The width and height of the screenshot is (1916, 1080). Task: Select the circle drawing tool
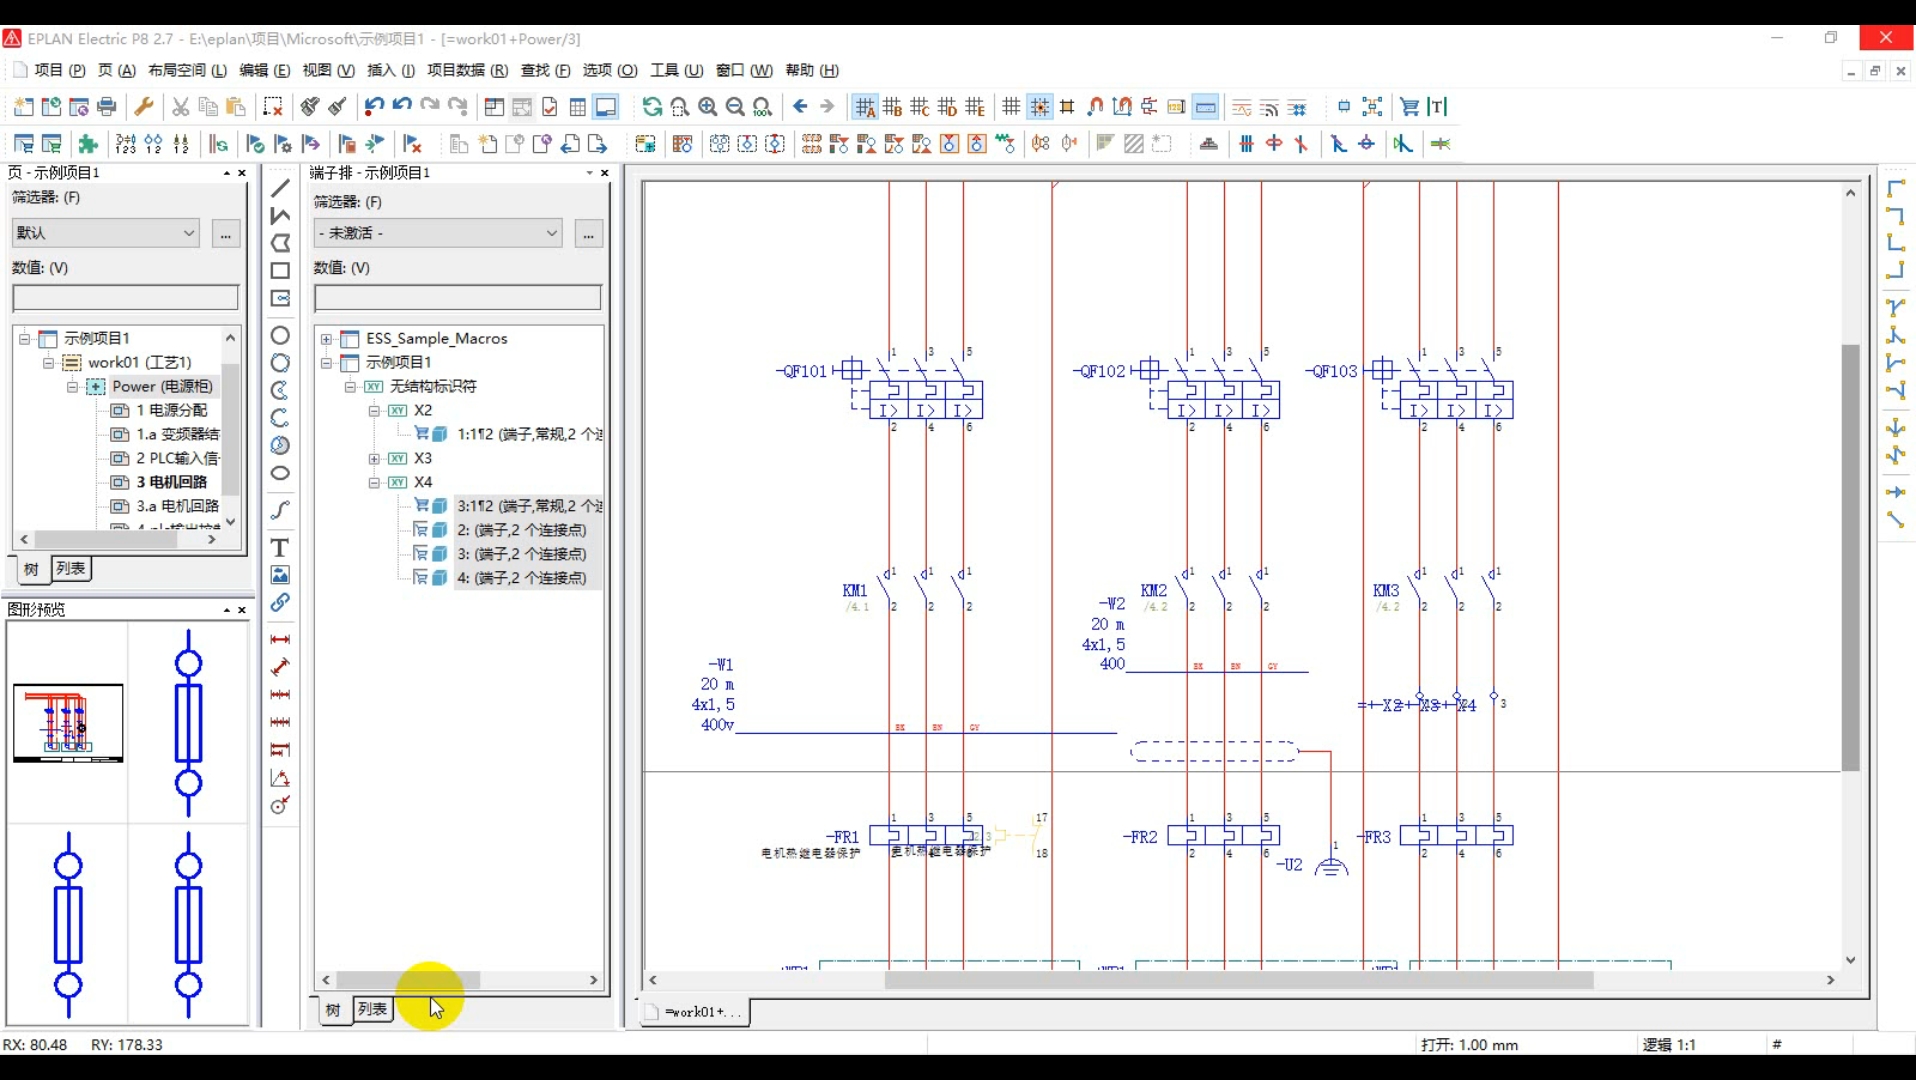pyautogui.click(x=280, y=335)
